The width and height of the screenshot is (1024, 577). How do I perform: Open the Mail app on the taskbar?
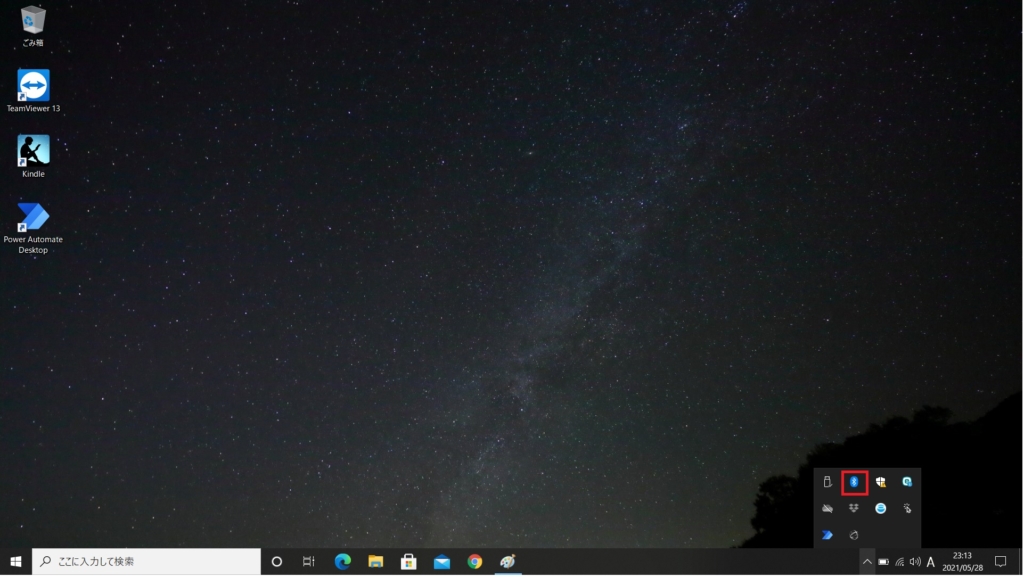point(442,562)
